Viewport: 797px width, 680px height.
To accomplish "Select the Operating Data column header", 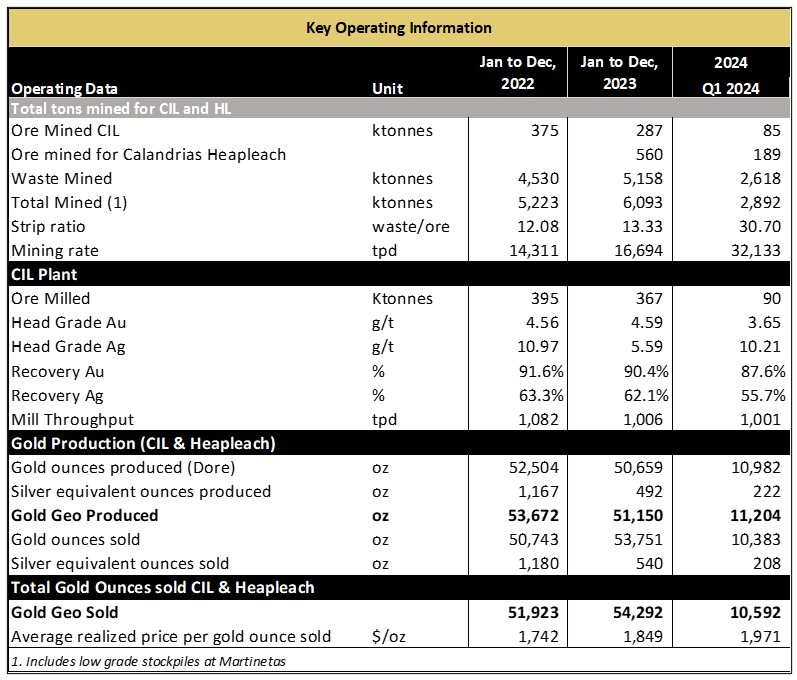I will pos(65,88).
